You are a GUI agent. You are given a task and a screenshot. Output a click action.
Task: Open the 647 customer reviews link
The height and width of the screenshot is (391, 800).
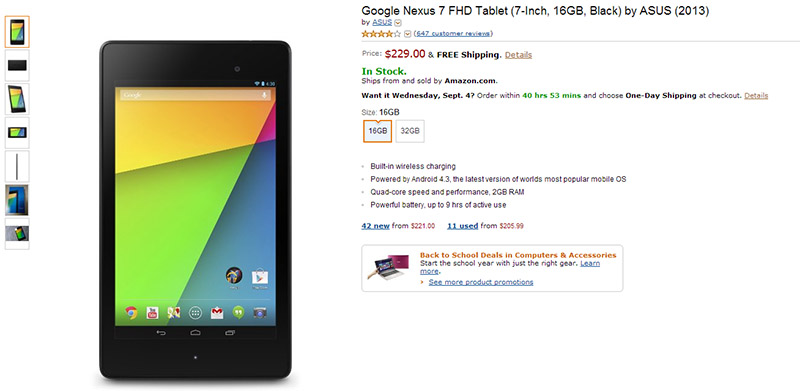pyautogui.click(x=453, y=34)
